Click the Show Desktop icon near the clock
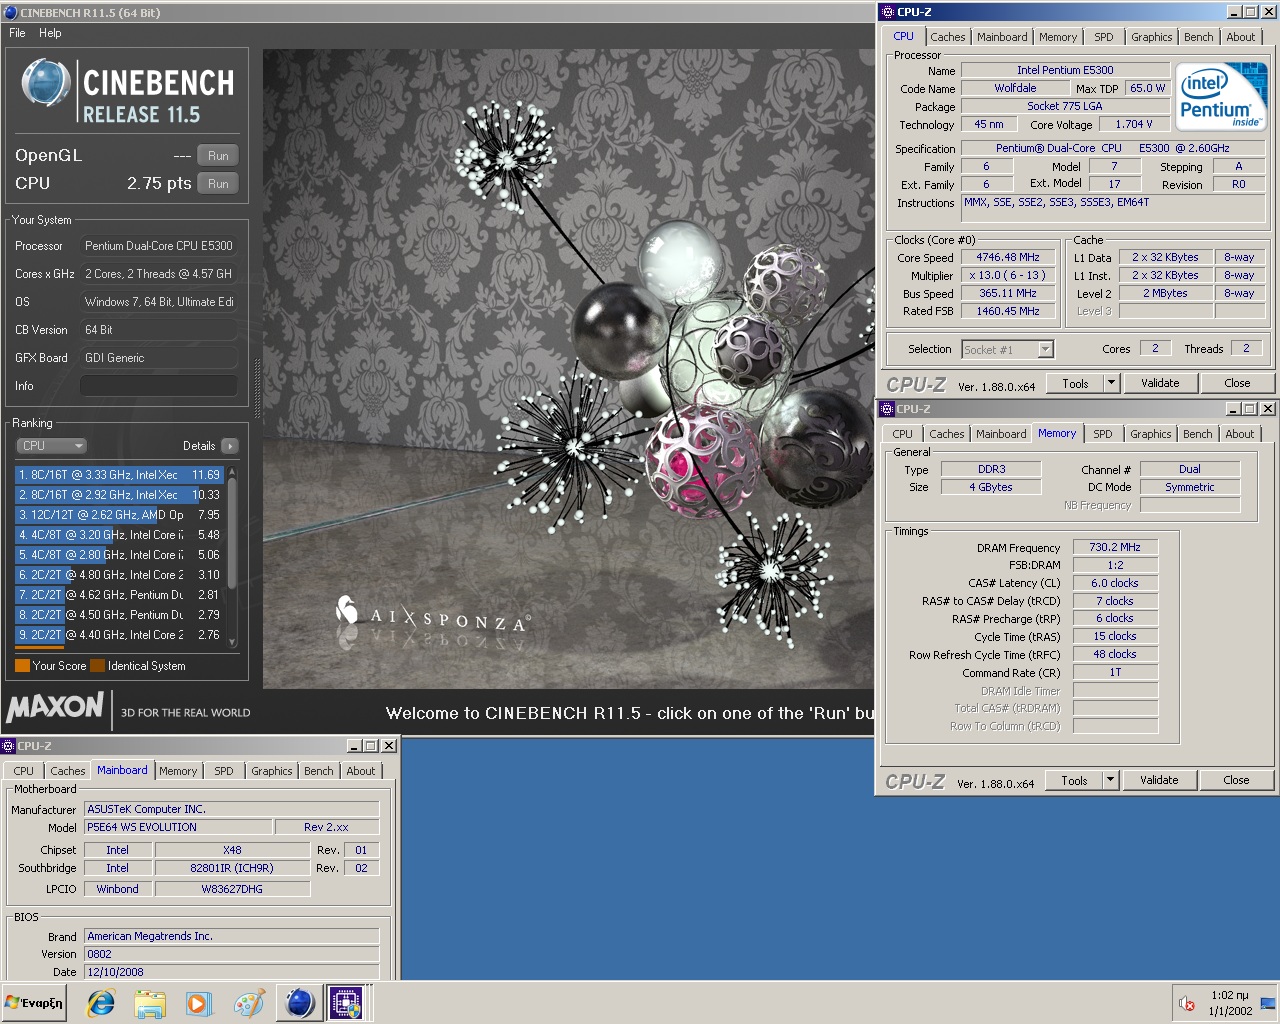This screenshot has height=1024, width=1280. [1268, 1003]
